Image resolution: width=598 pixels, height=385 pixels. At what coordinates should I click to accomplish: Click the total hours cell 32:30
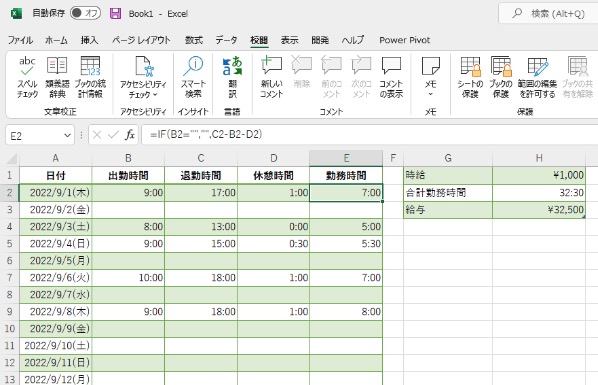tap(539, 193)
